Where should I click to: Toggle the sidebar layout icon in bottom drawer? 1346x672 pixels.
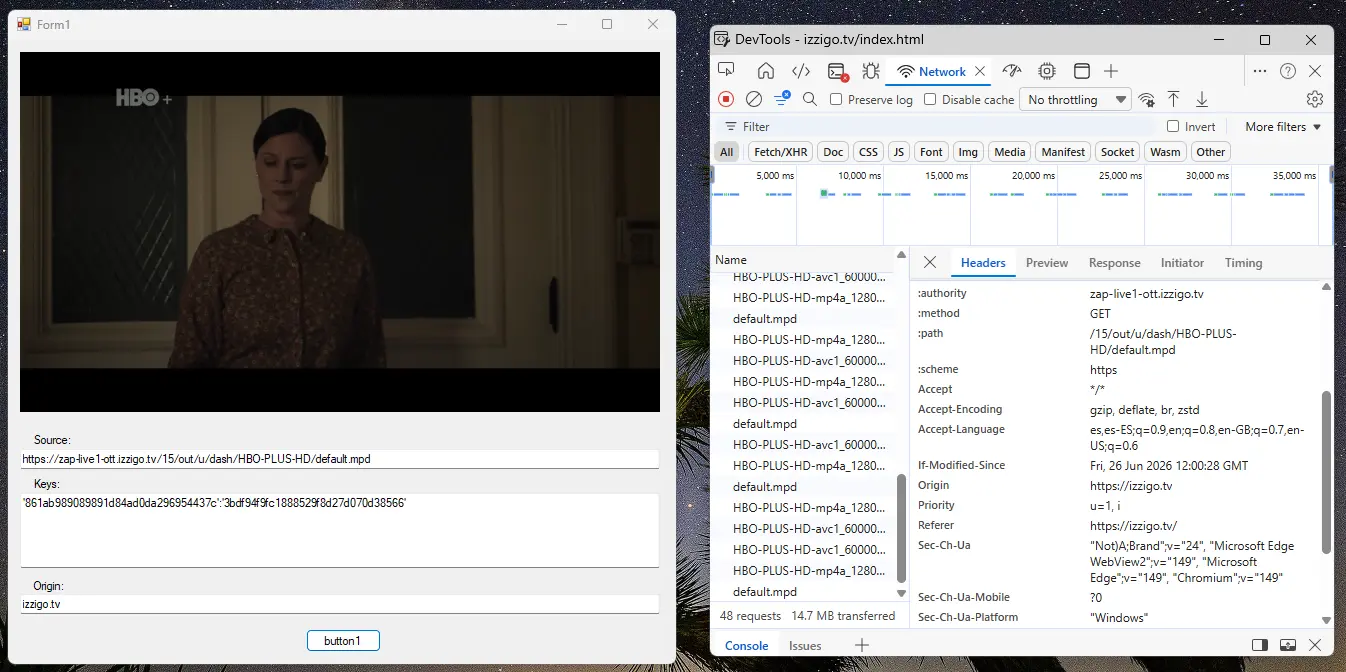click(x=1260, y=645)
